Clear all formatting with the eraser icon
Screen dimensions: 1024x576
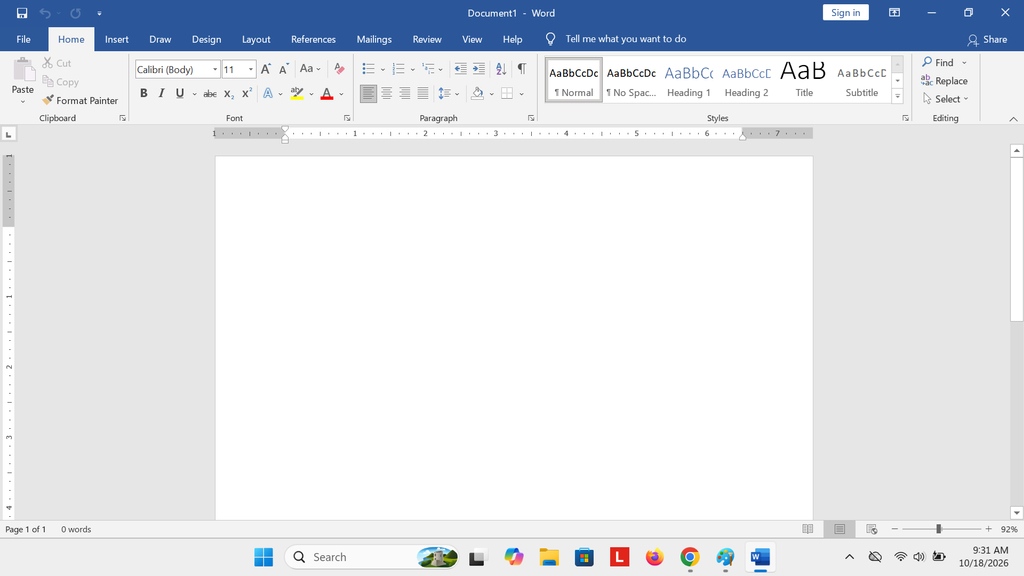(x=339, y=69)
